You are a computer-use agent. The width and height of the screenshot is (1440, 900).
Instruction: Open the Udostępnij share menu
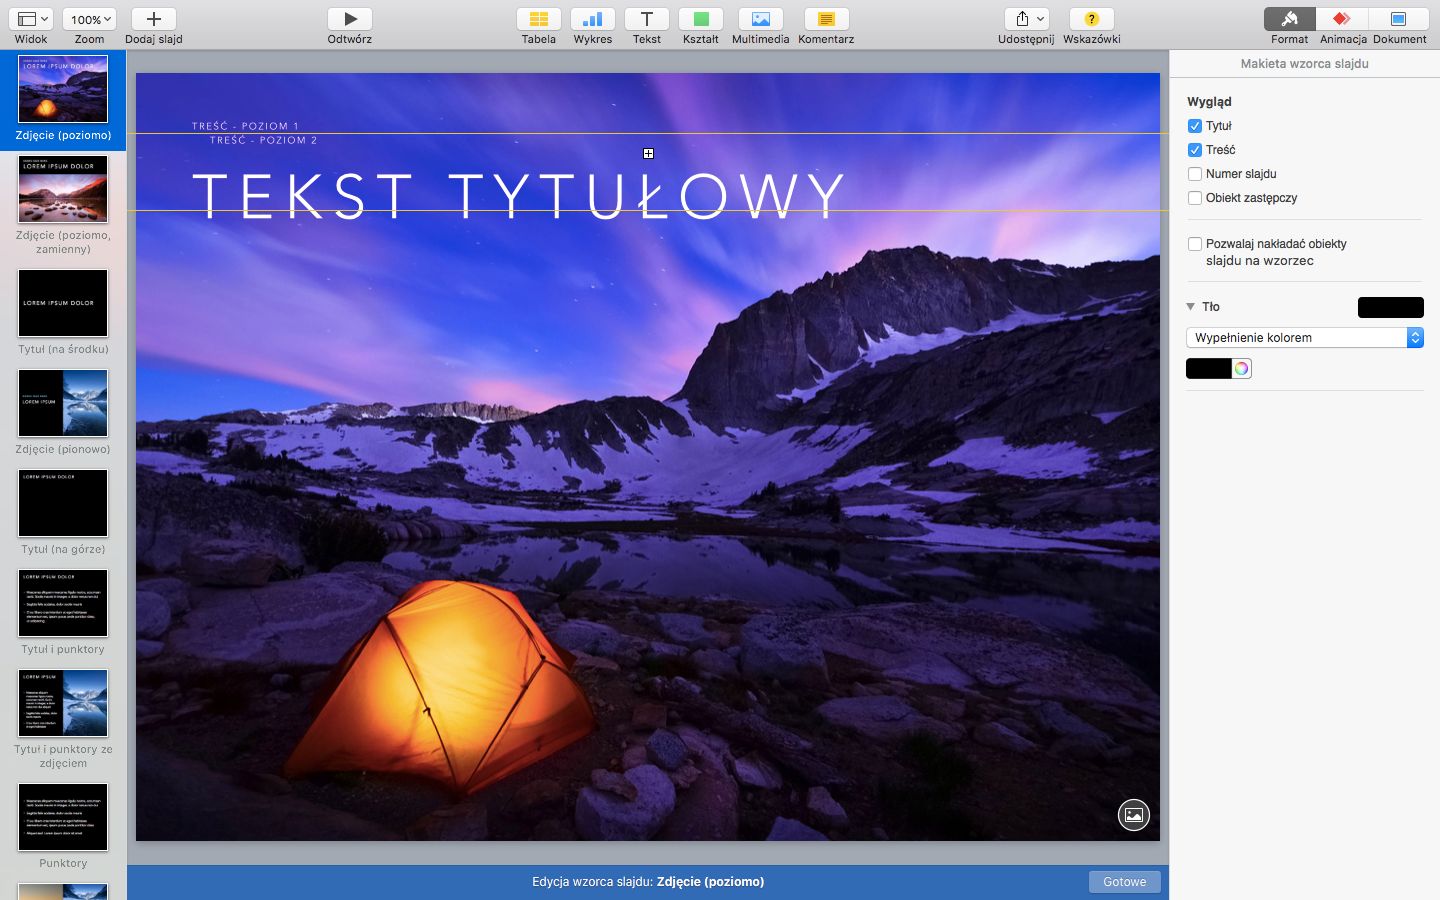(1027, 19)
